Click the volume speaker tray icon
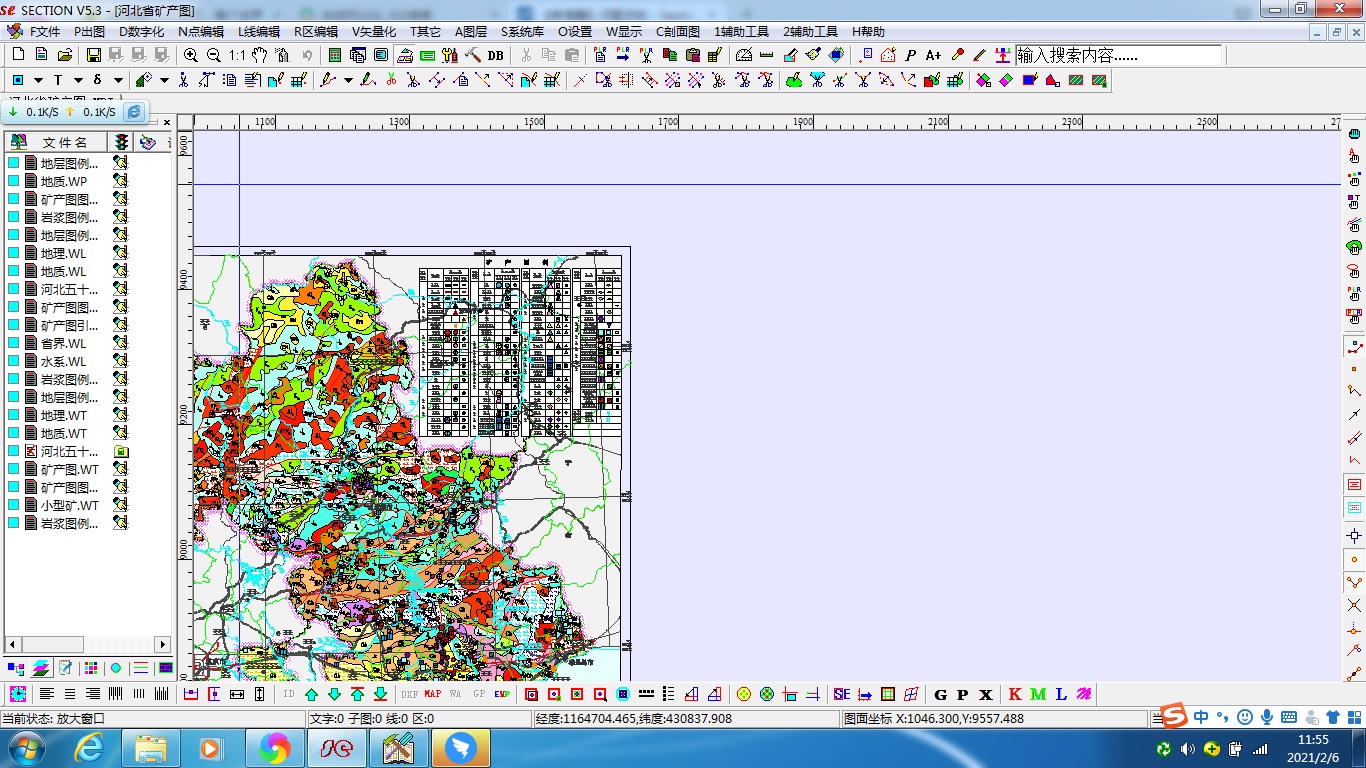This screenshot has width=1366, height=768. [1188, 748]
